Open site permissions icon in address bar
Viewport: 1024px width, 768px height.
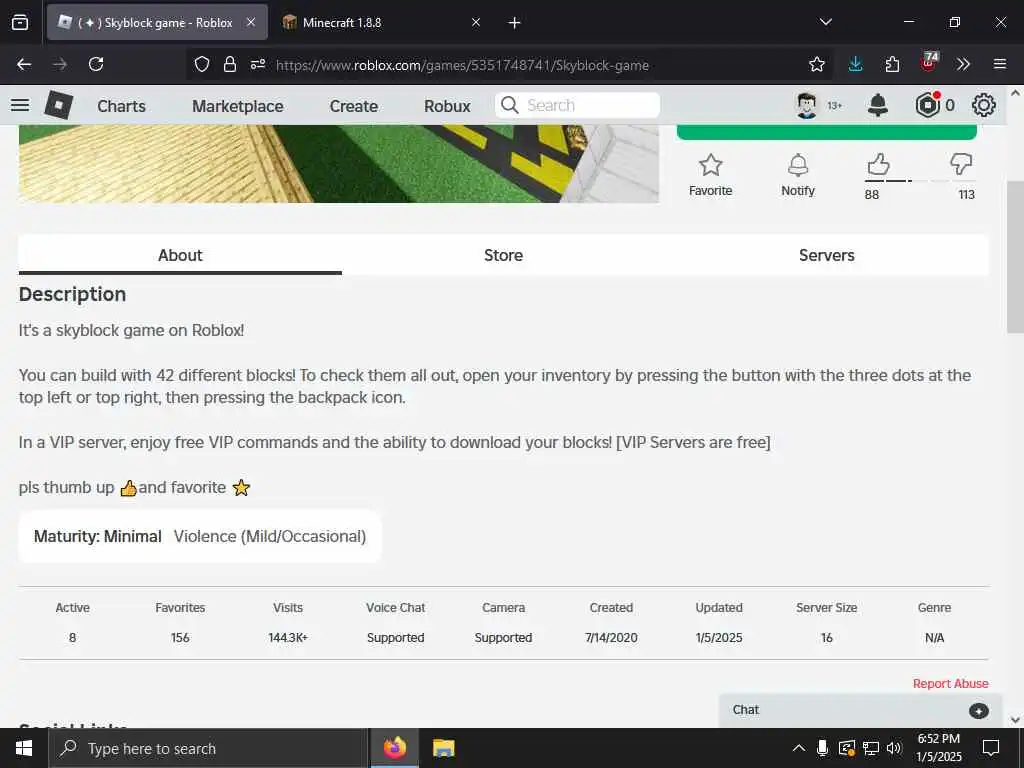pyautogui.click(x=258, y=64)
